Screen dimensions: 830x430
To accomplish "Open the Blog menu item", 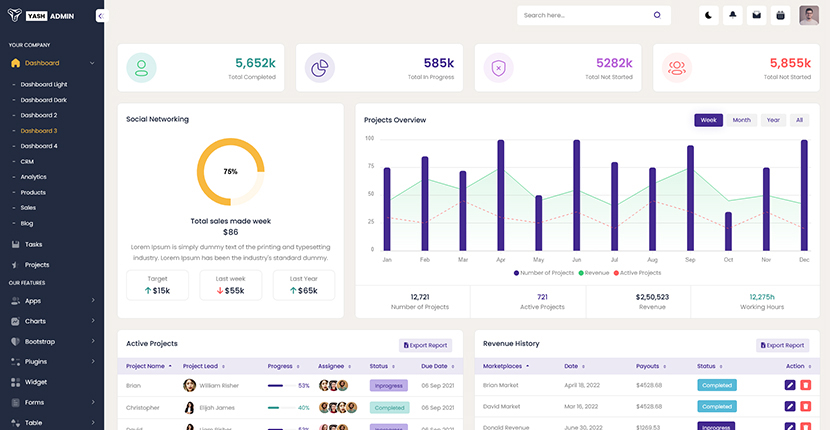I will [26, 223].
